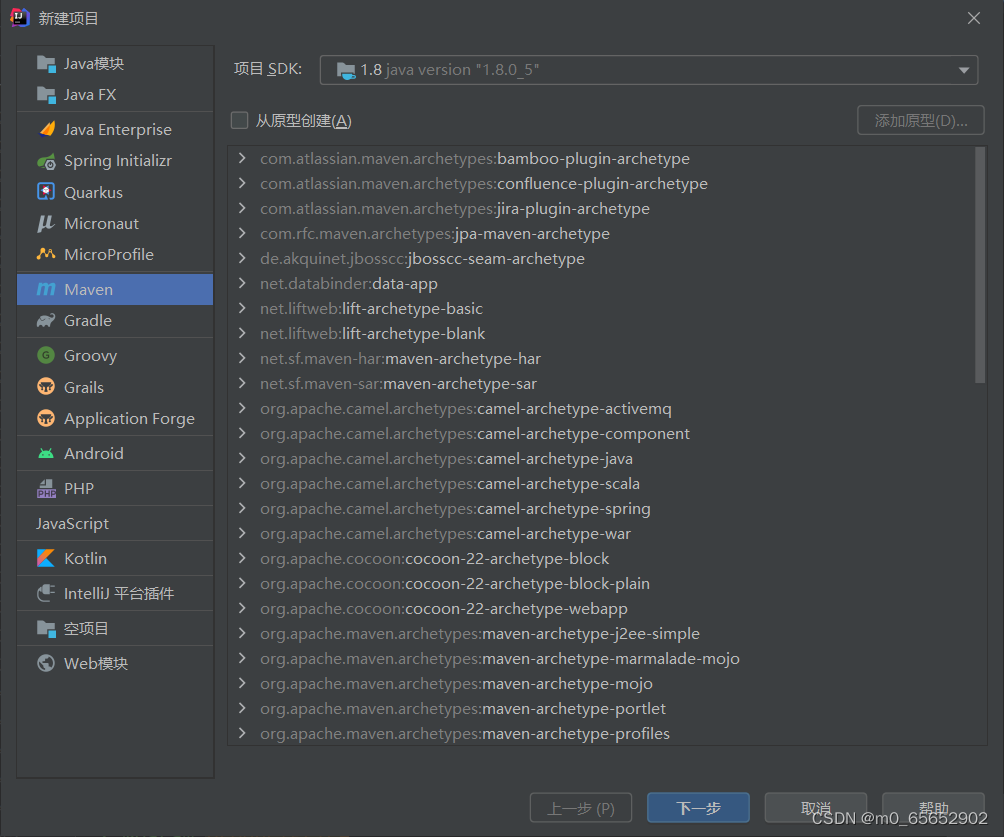Select Java Enterprise label

[x=118, y=130]
